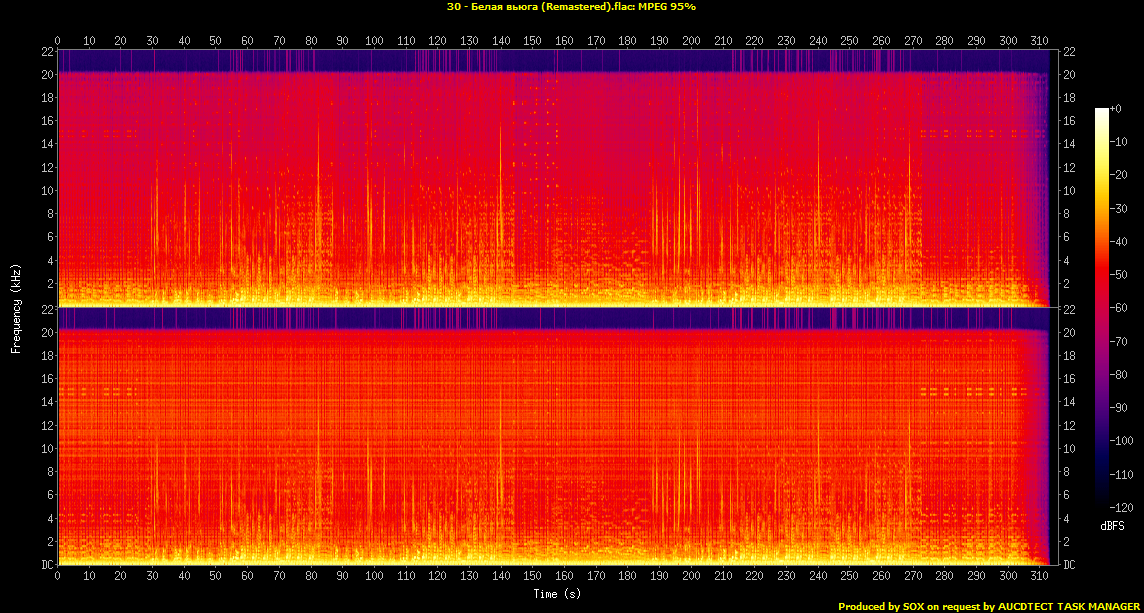The height and width of the screenshot is (613, 1144).
Task: Select the 310 mark on the bottom time axis
Action: pyautogui.click(x=1039, y=576)
